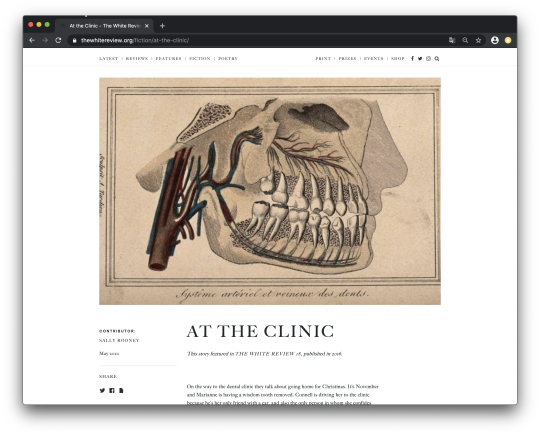Click 'THE WHITE REVIEW' link in the subtitle
This screenshot has width=540, height=435.
265,354
